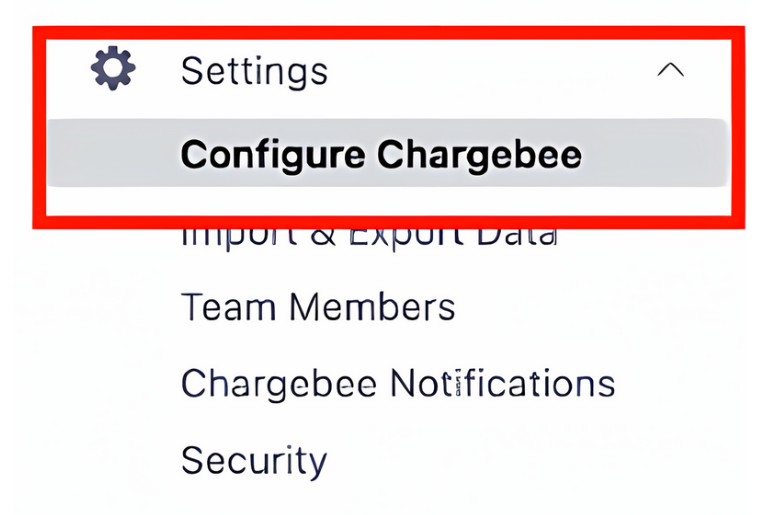Click the Members word in Team Members
Image resolution: width=763 pixels, height=515 pixels.
coord(372,307)
